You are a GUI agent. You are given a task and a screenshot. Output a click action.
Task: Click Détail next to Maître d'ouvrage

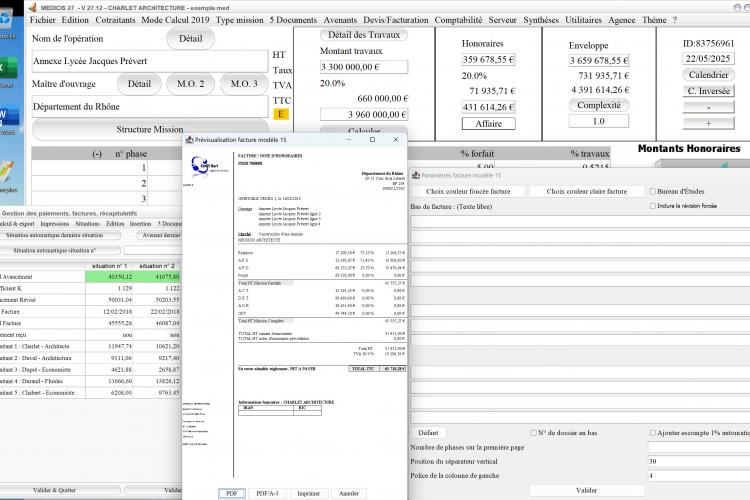pyautogui.click(x=139, y=84)
